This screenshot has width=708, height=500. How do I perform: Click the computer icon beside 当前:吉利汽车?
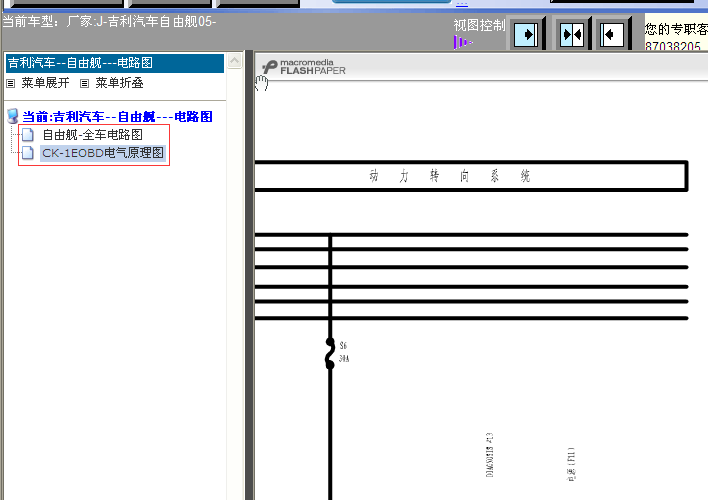(13, 116)
